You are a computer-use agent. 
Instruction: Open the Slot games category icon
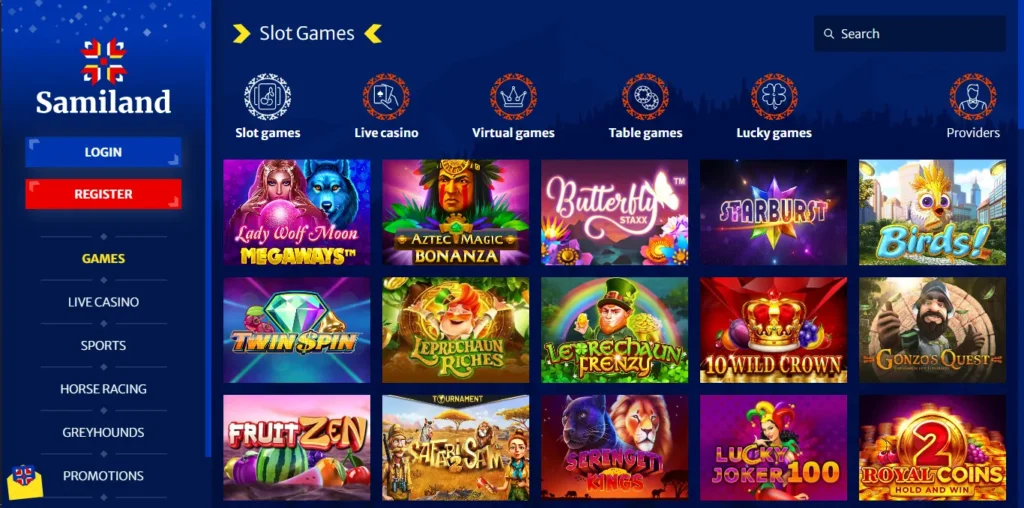pos(268,97)
